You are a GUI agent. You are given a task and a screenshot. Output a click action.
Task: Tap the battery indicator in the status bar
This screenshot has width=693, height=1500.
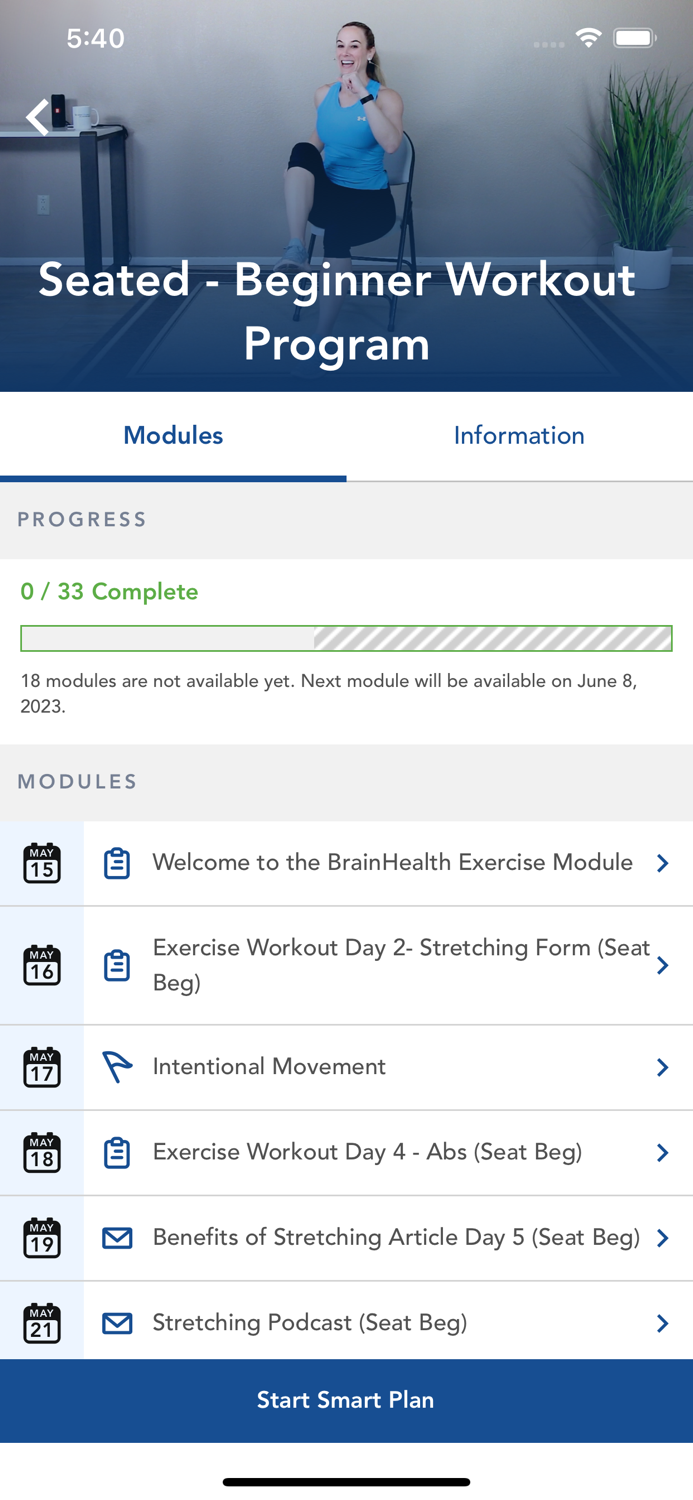tap(634, 37)
